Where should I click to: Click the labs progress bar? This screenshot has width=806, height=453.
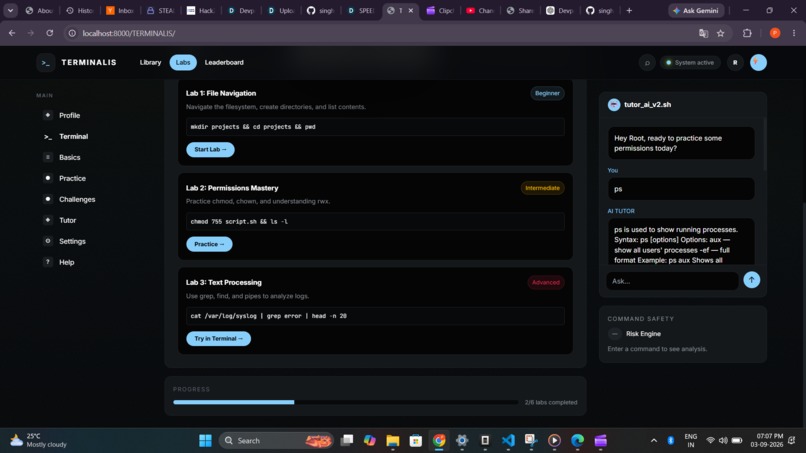(345, 402)
